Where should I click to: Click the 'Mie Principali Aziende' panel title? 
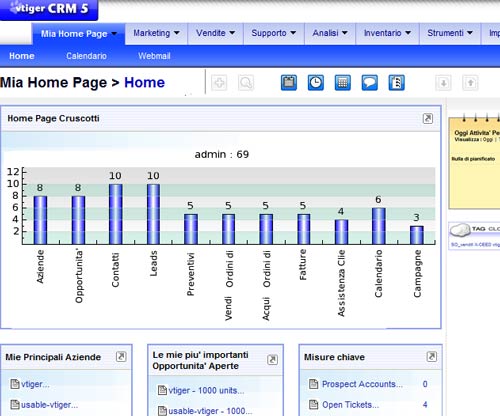click(53, 357)
